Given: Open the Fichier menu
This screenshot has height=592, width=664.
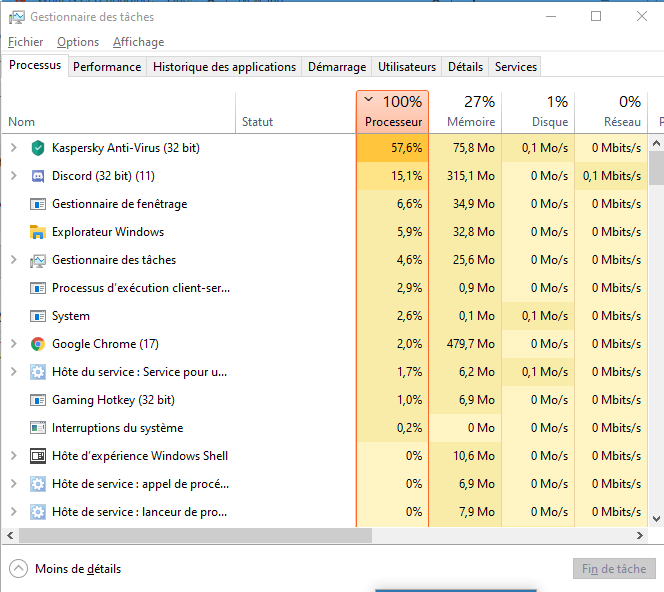Looking at the screenshot, I should (x=25, y=42).
